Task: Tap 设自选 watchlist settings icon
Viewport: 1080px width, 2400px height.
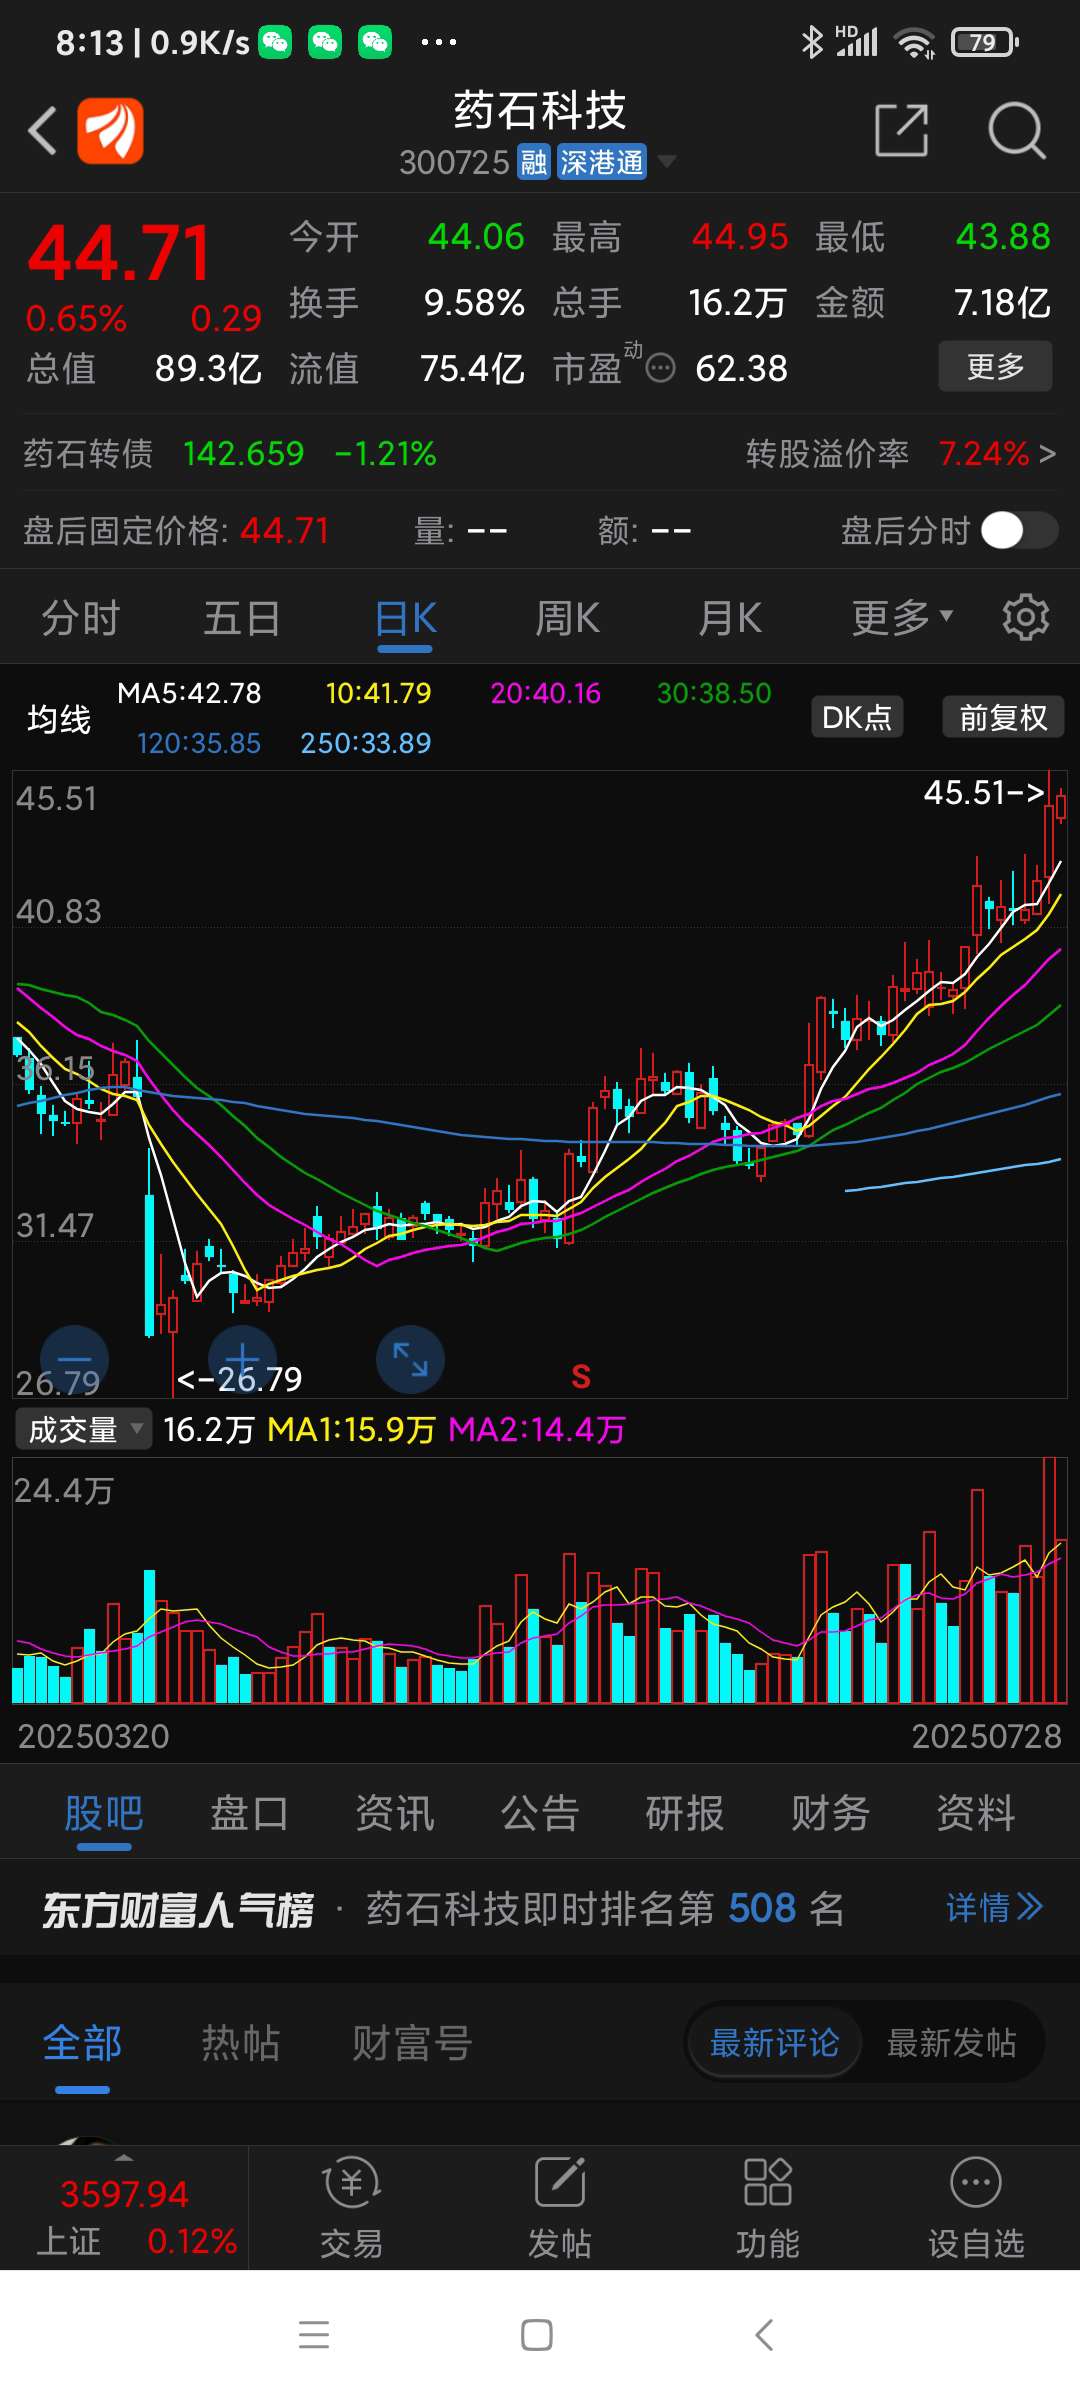Action: coord(976,2208)
